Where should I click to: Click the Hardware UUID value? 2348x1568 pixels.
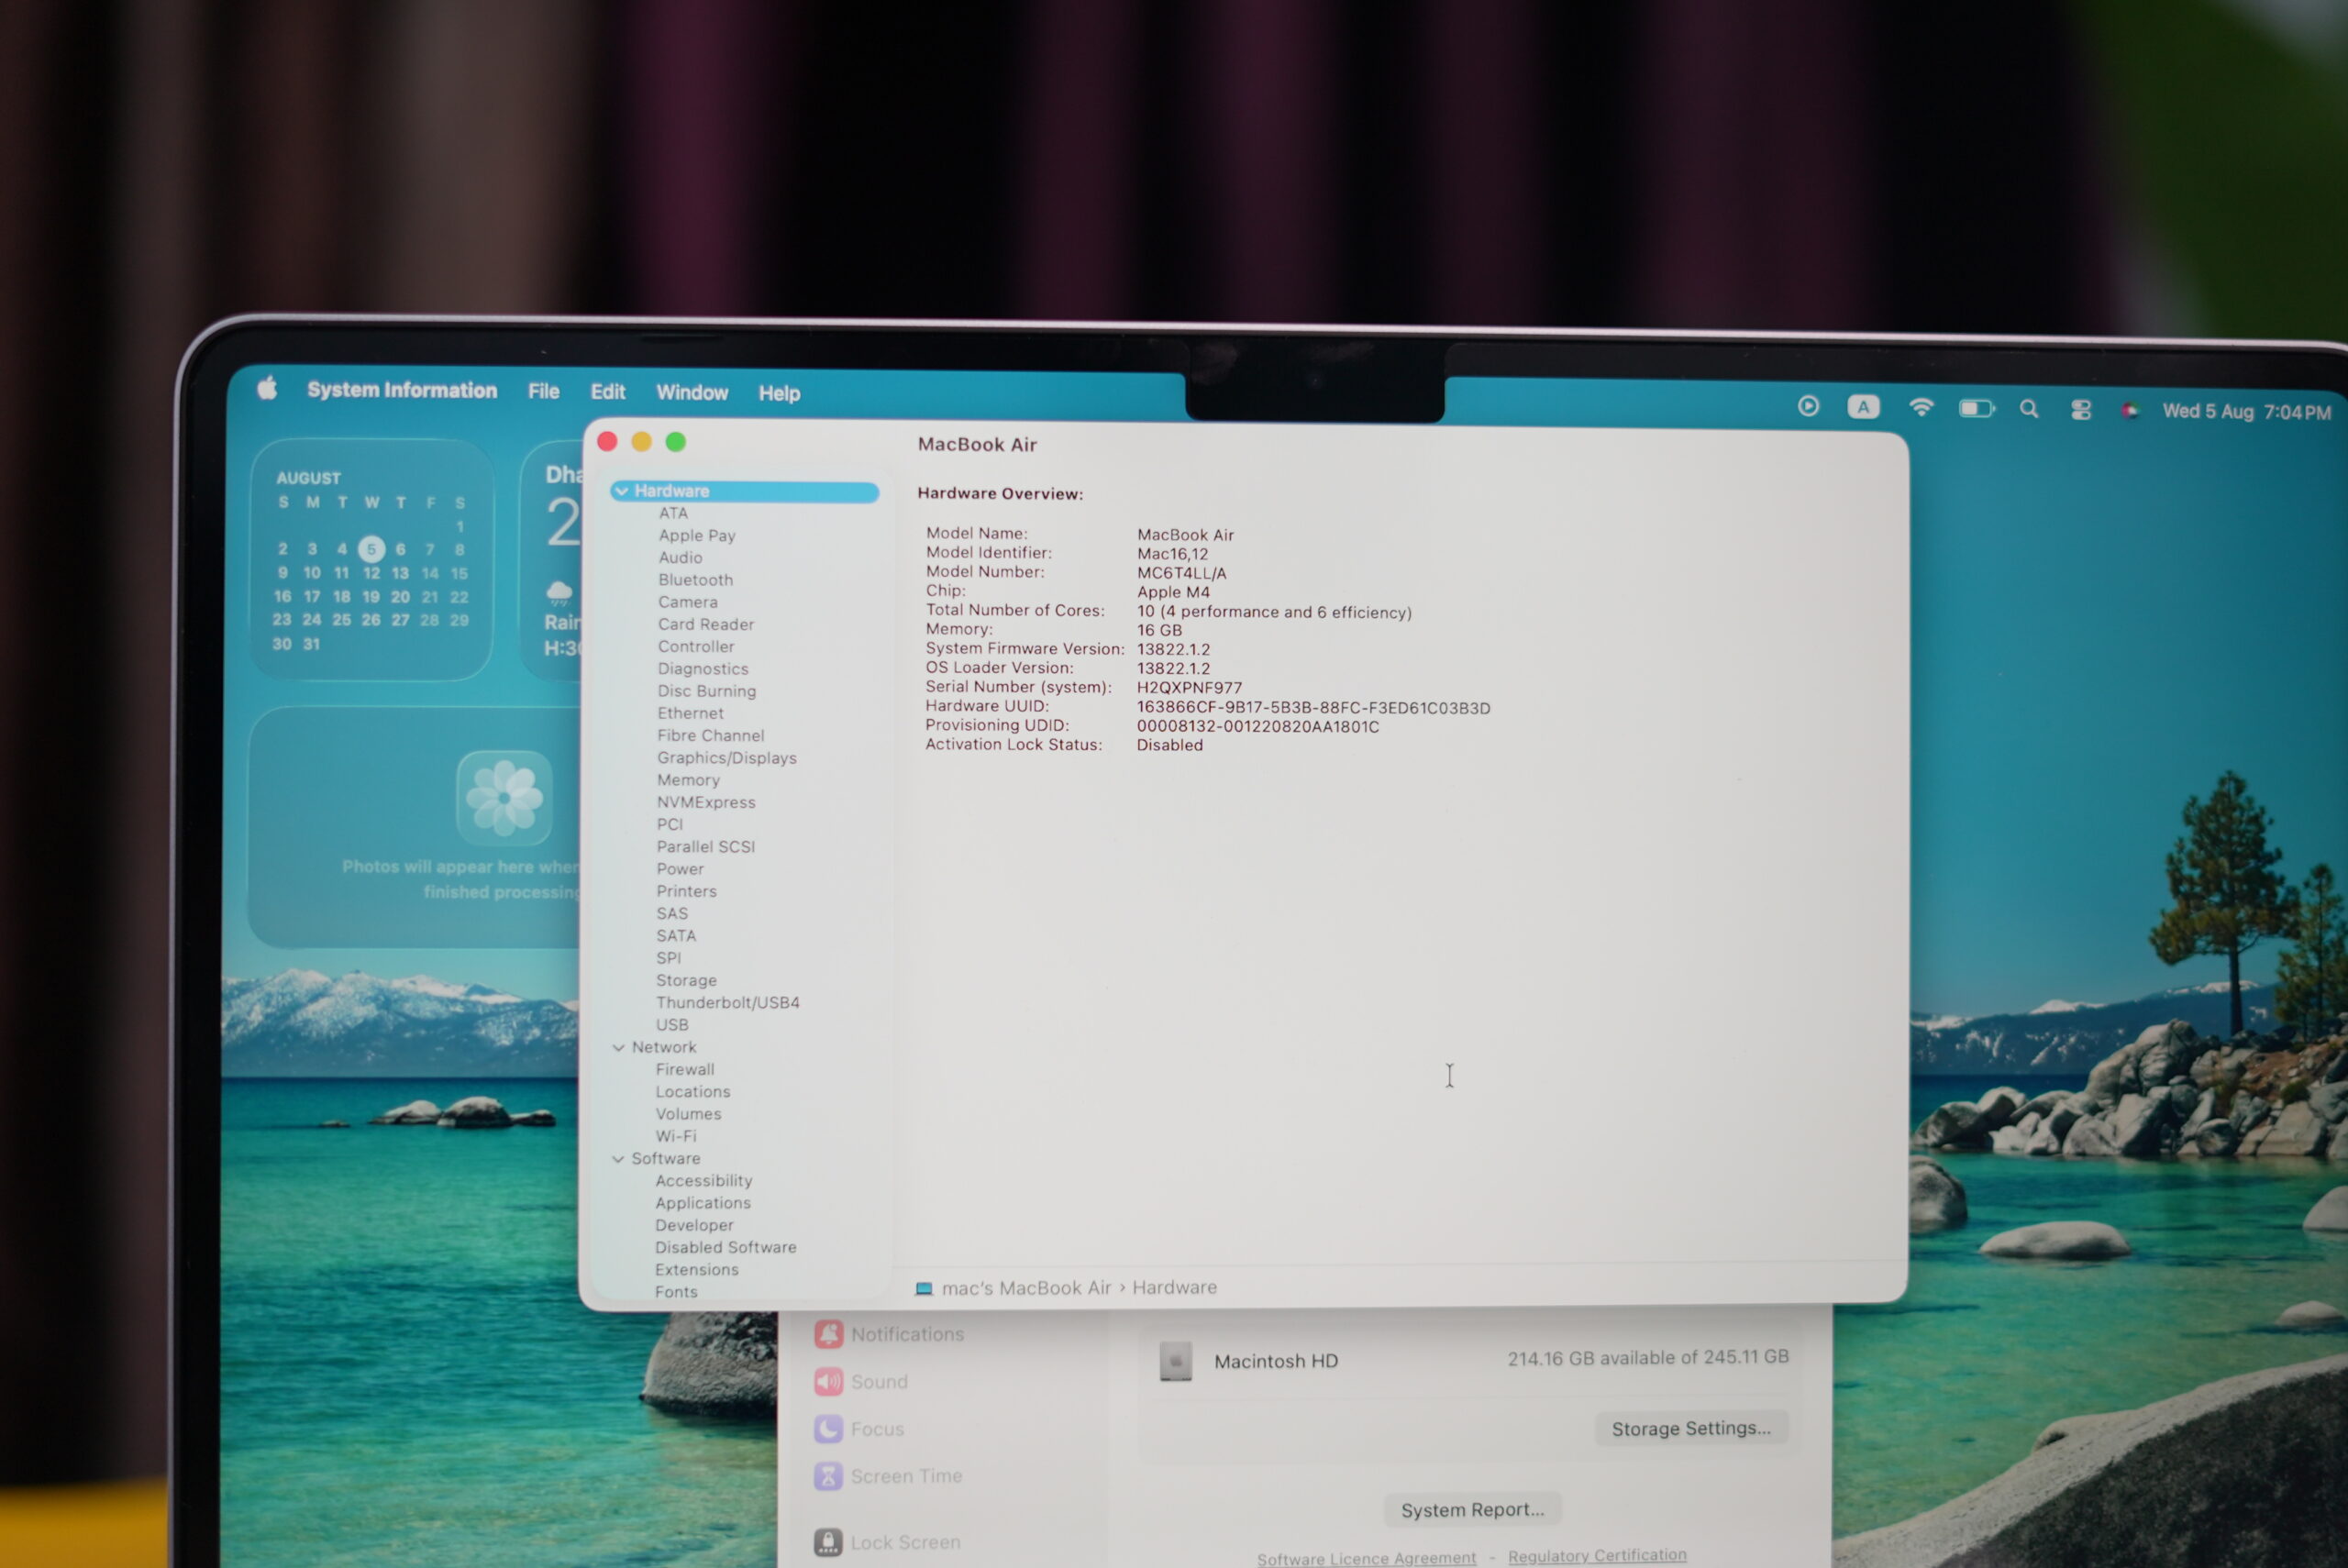click(1313, 708)
